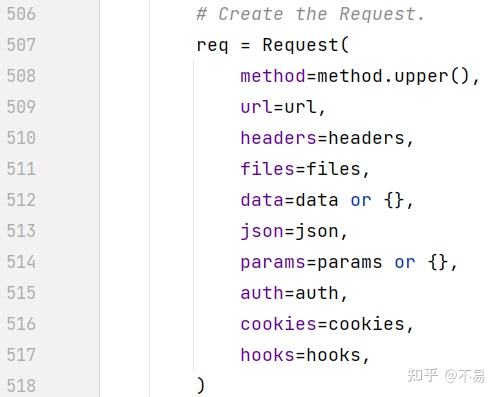Click the 知乎 @不易 watermark
The width and height of the screenshot is (498, 397).
446,376
